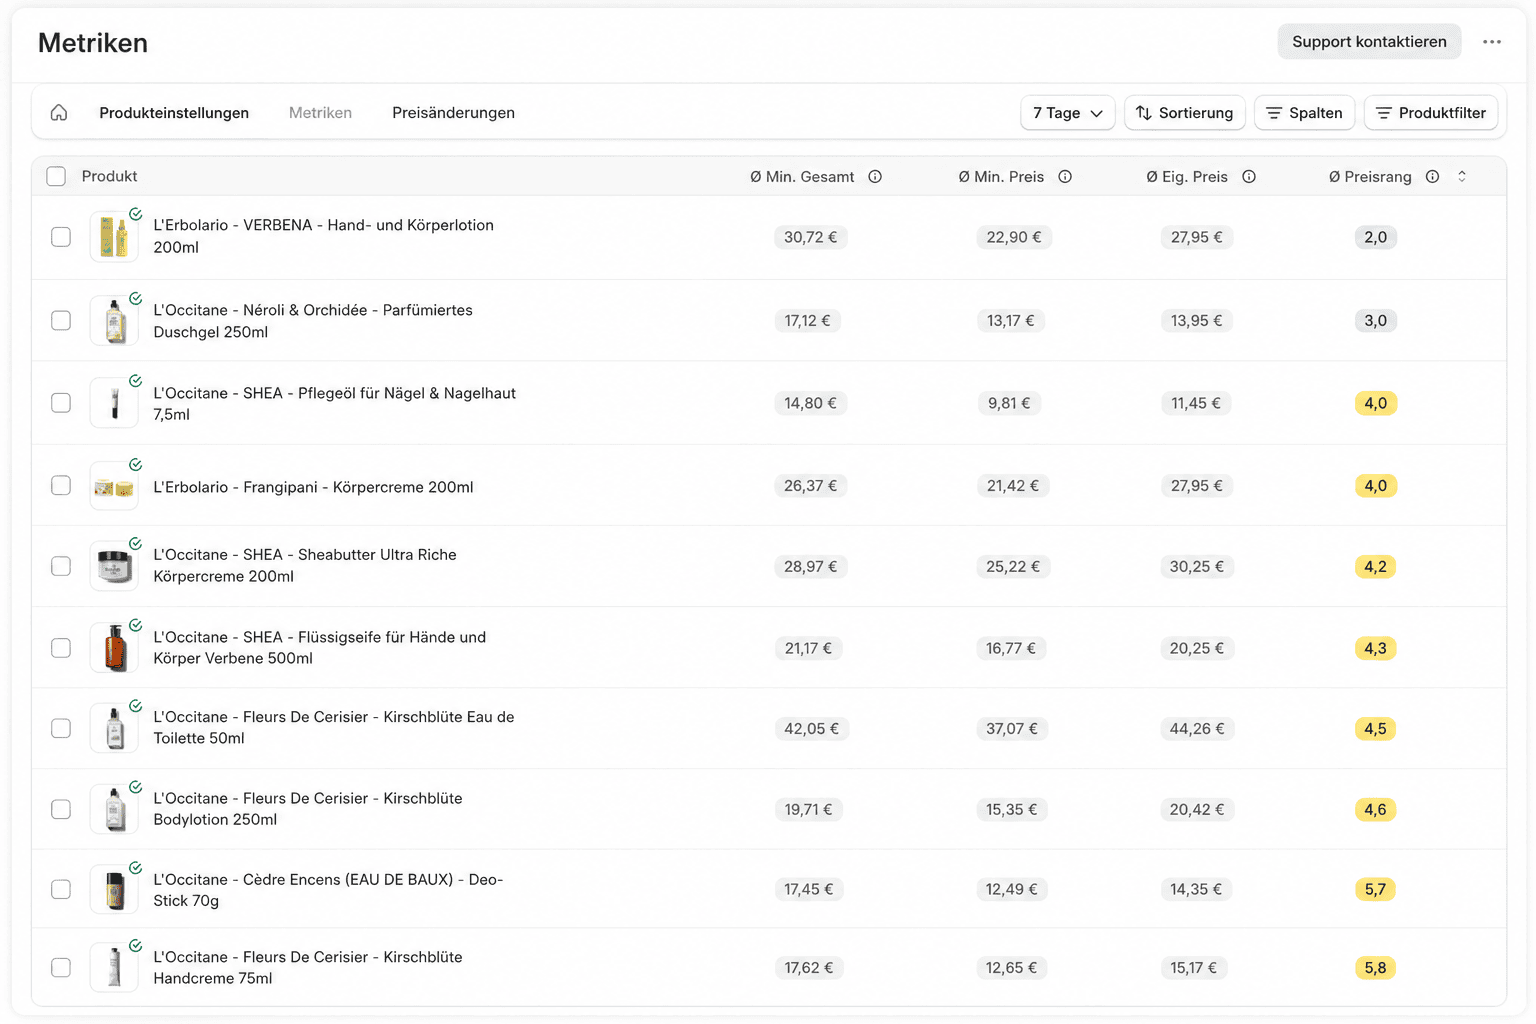Open the 7 Tage time range dropdown

click(1068, 113)
